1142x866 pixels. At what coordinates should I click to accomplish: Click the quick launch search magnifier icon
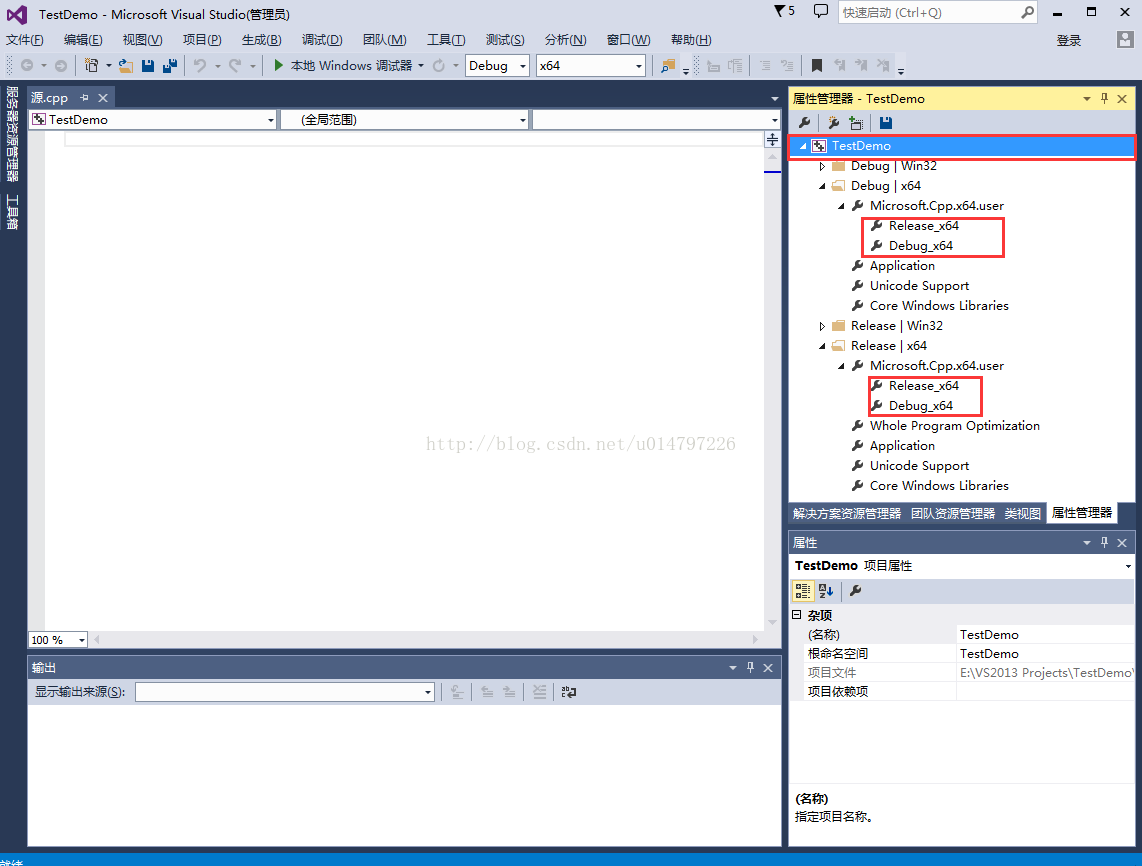[1027, 12]
